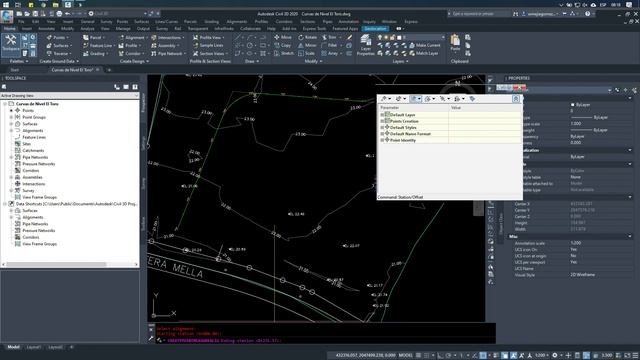Click the Points tool in ribbon
640x360 pixels.
pos(57,37)
